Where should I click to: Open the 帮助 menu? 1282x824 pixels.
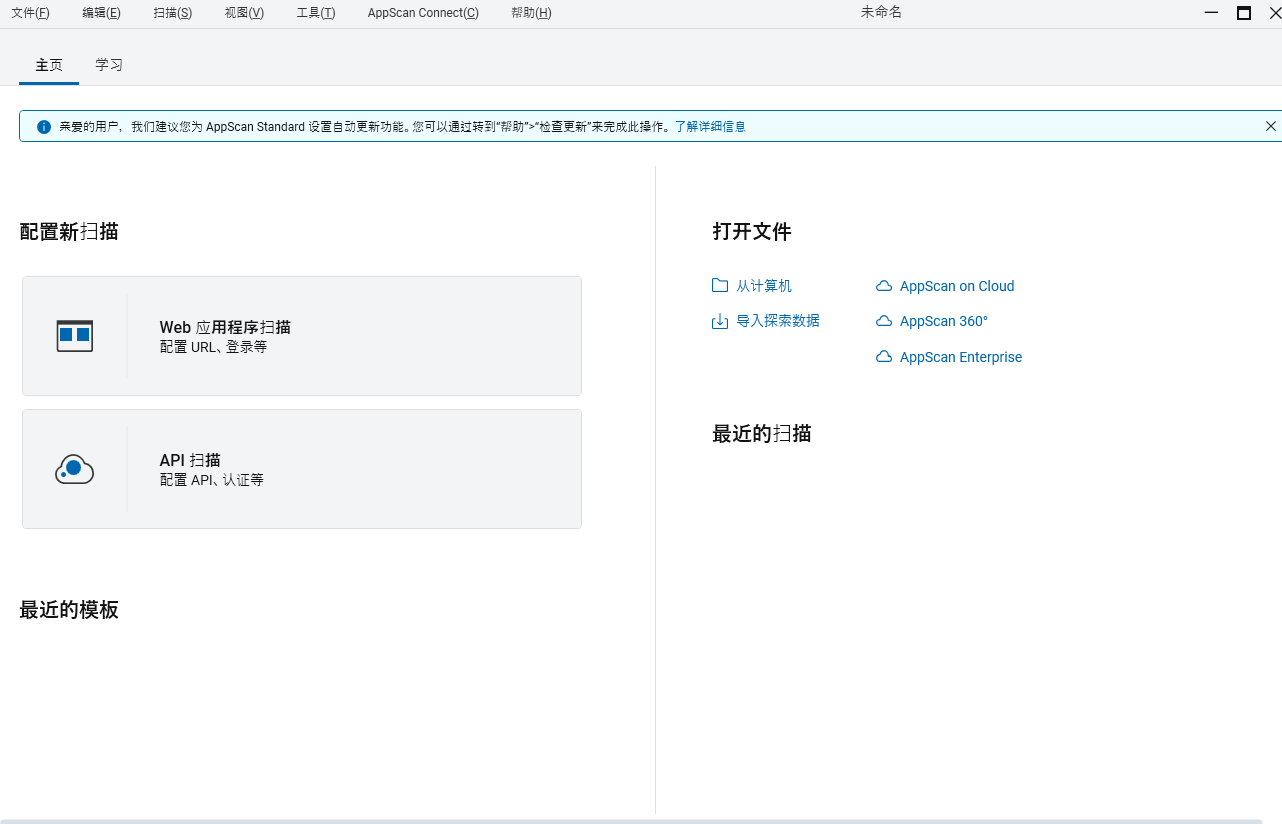pos(530,12)
